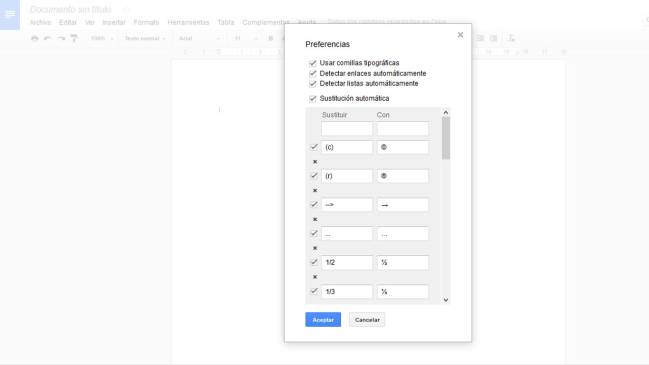The height and width of the screenshot is (365, 649).
Task: Edit the ½ replacement field
Action: (403, 262)
